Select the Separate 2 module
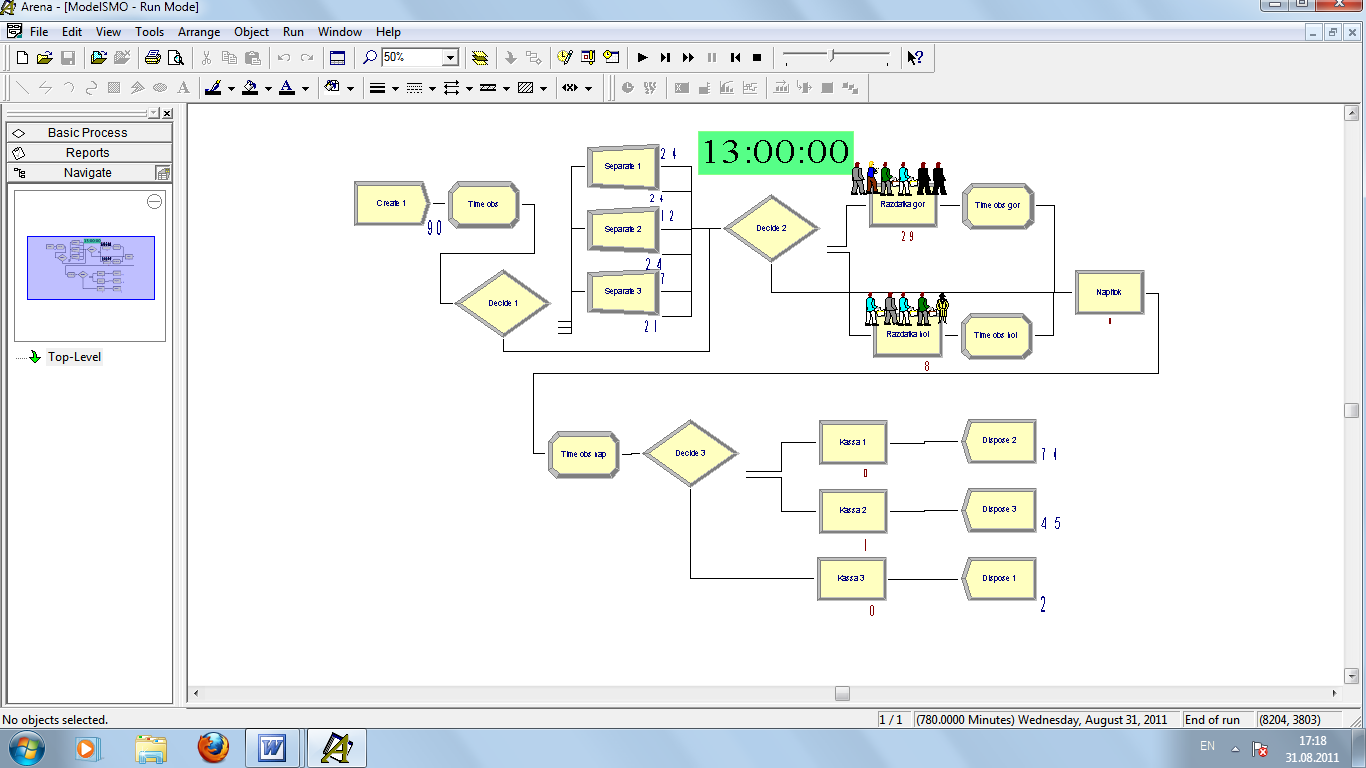The height and width of the screenshot is (768, 1366). click(x=623, y=229)
